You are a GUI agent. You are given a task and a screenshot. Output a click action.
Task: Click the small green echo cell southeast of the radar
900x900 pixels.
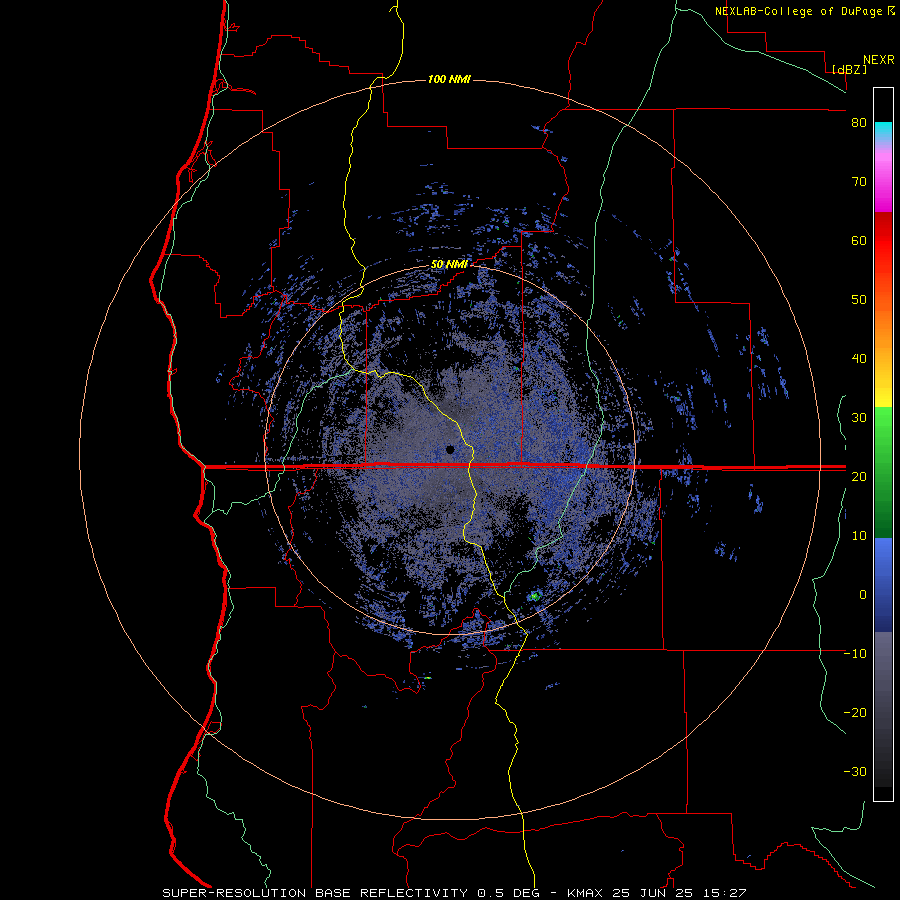click(x=535, y=596)
